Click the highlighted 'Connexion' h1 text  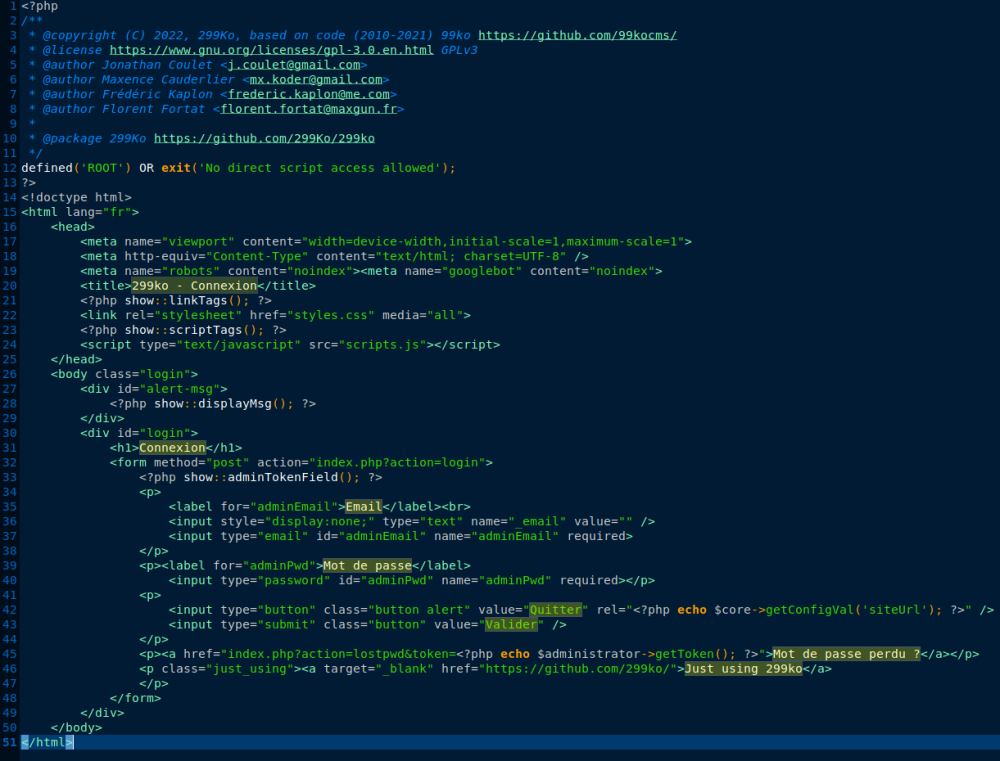pyautogui.click(x=172, y=448)
